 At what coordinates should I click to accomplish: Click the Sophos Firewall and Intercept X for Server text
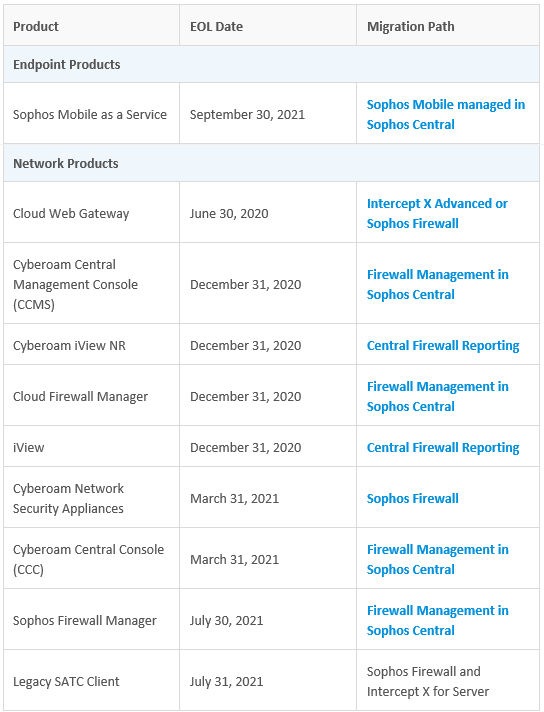click(x=428, y=681)
